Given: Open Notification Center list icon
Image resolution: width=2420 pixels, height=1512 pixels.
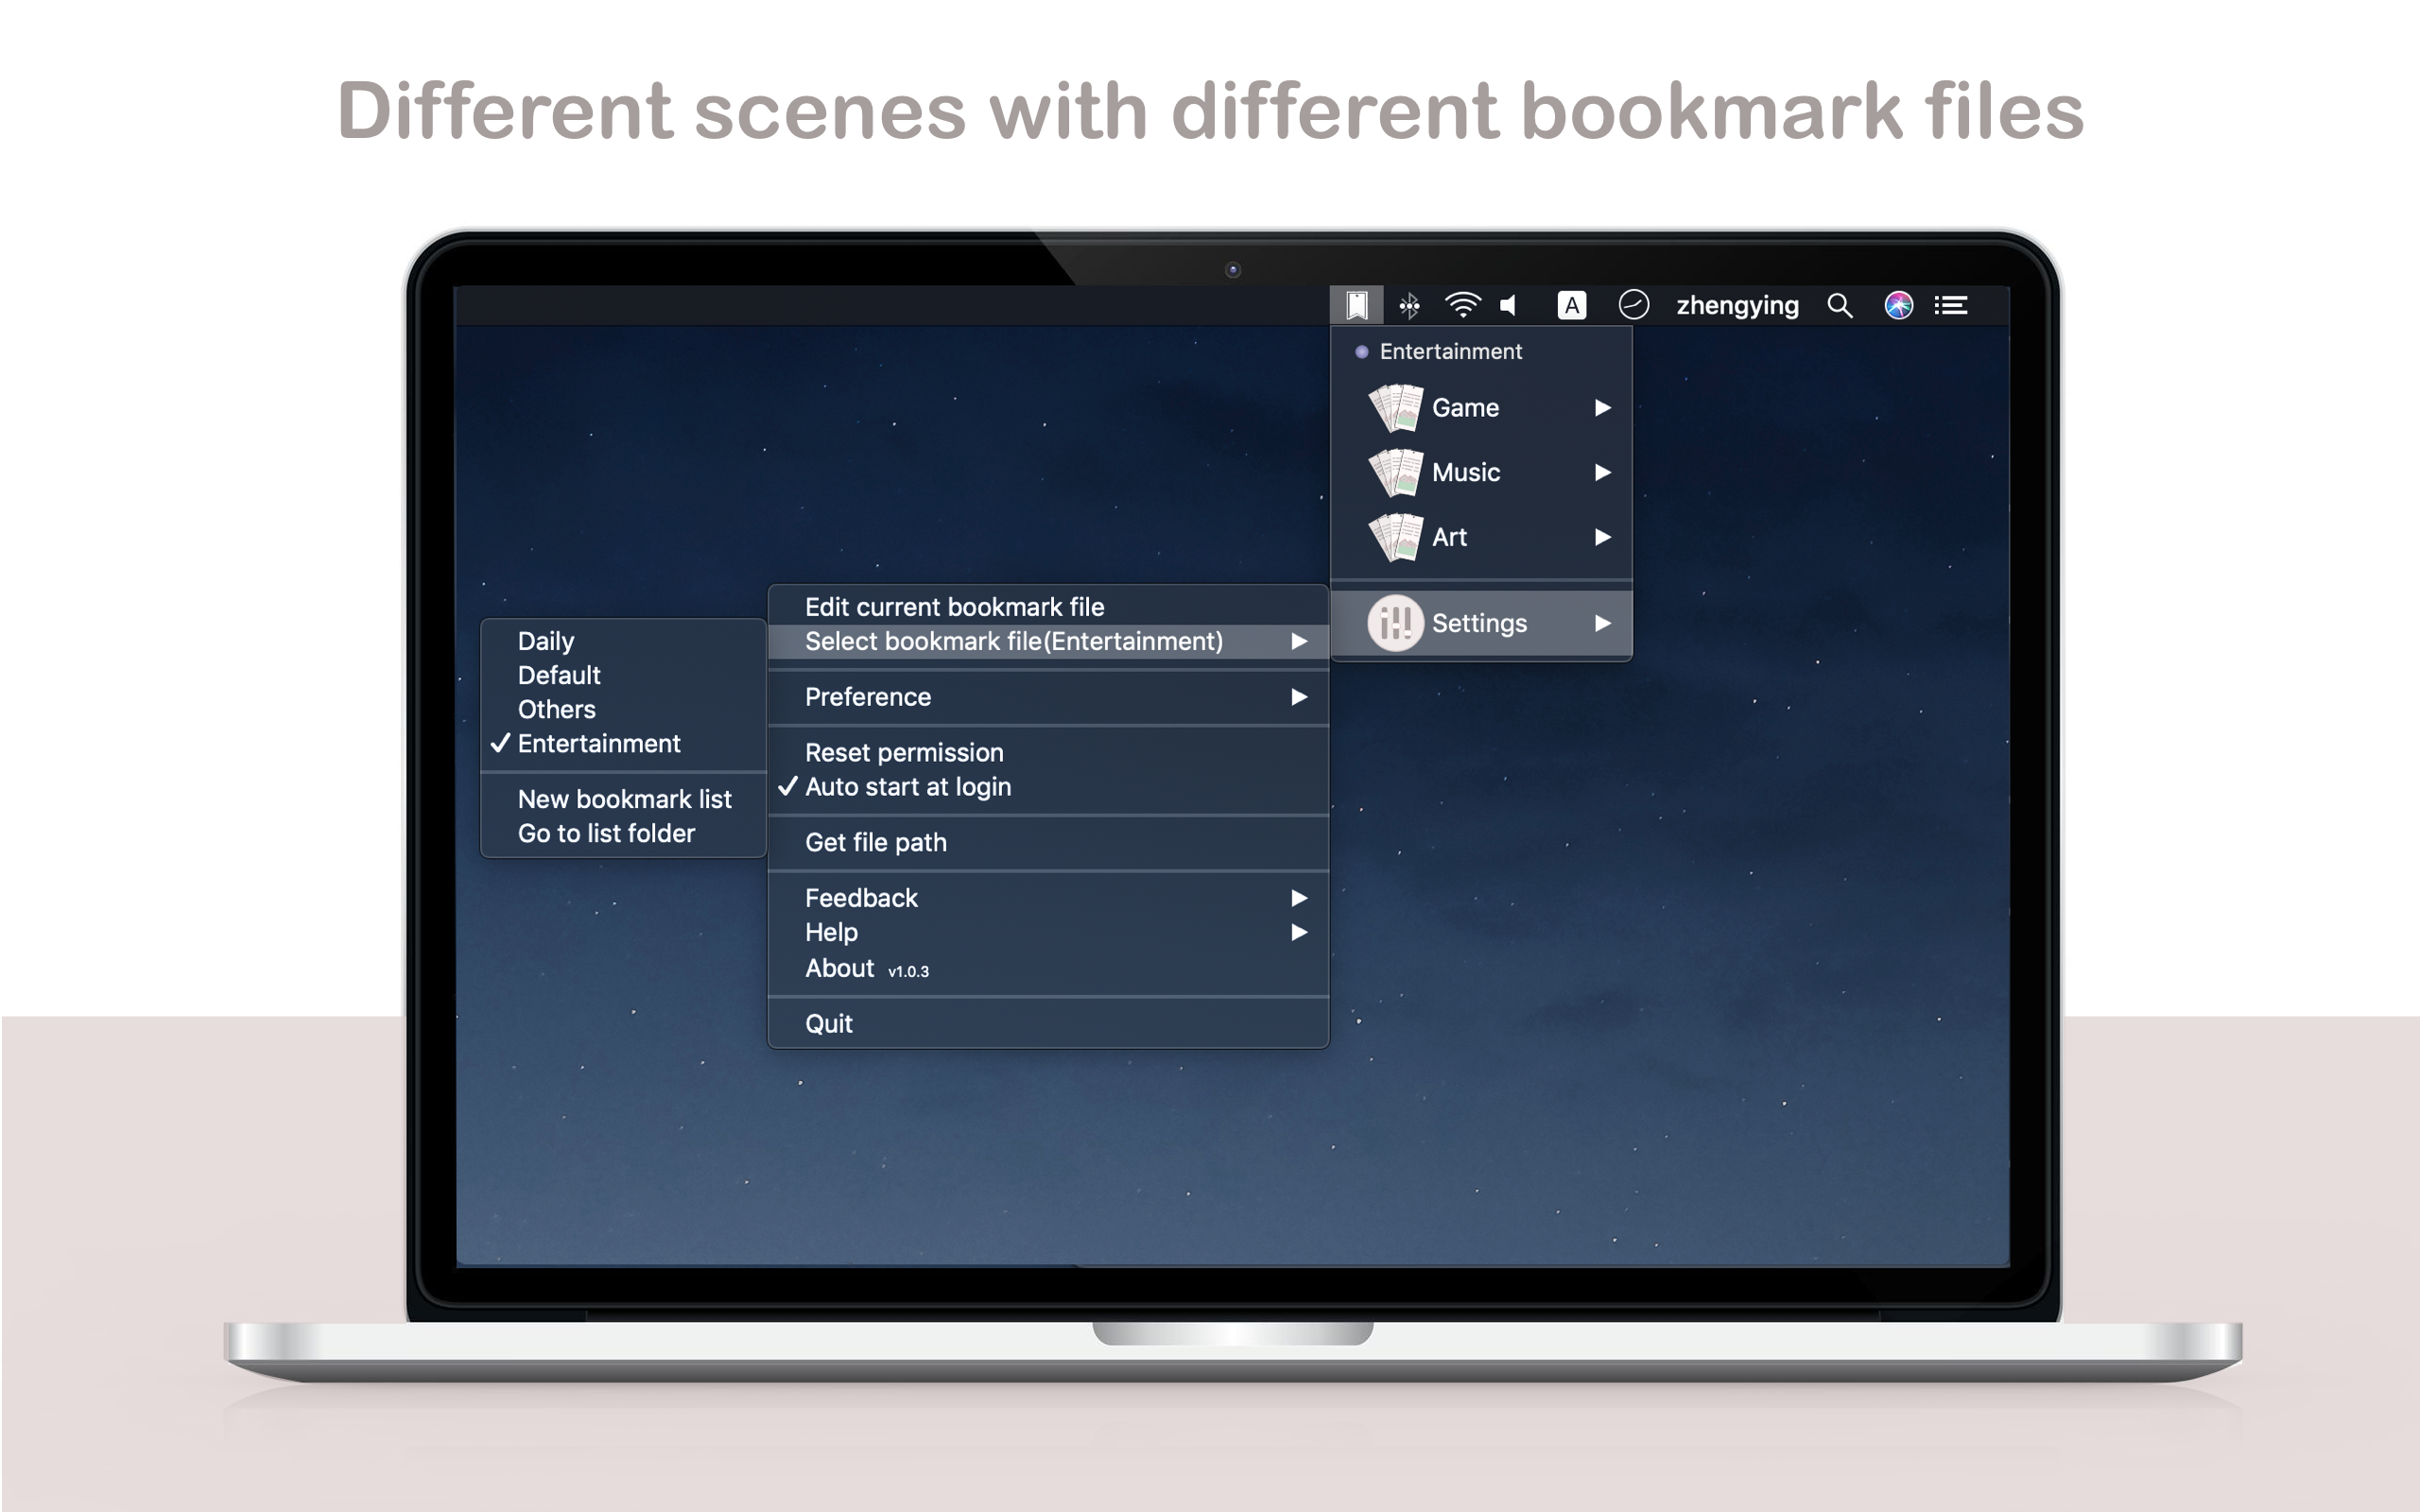Looking at the screenshot, I should coord(1951,305).
